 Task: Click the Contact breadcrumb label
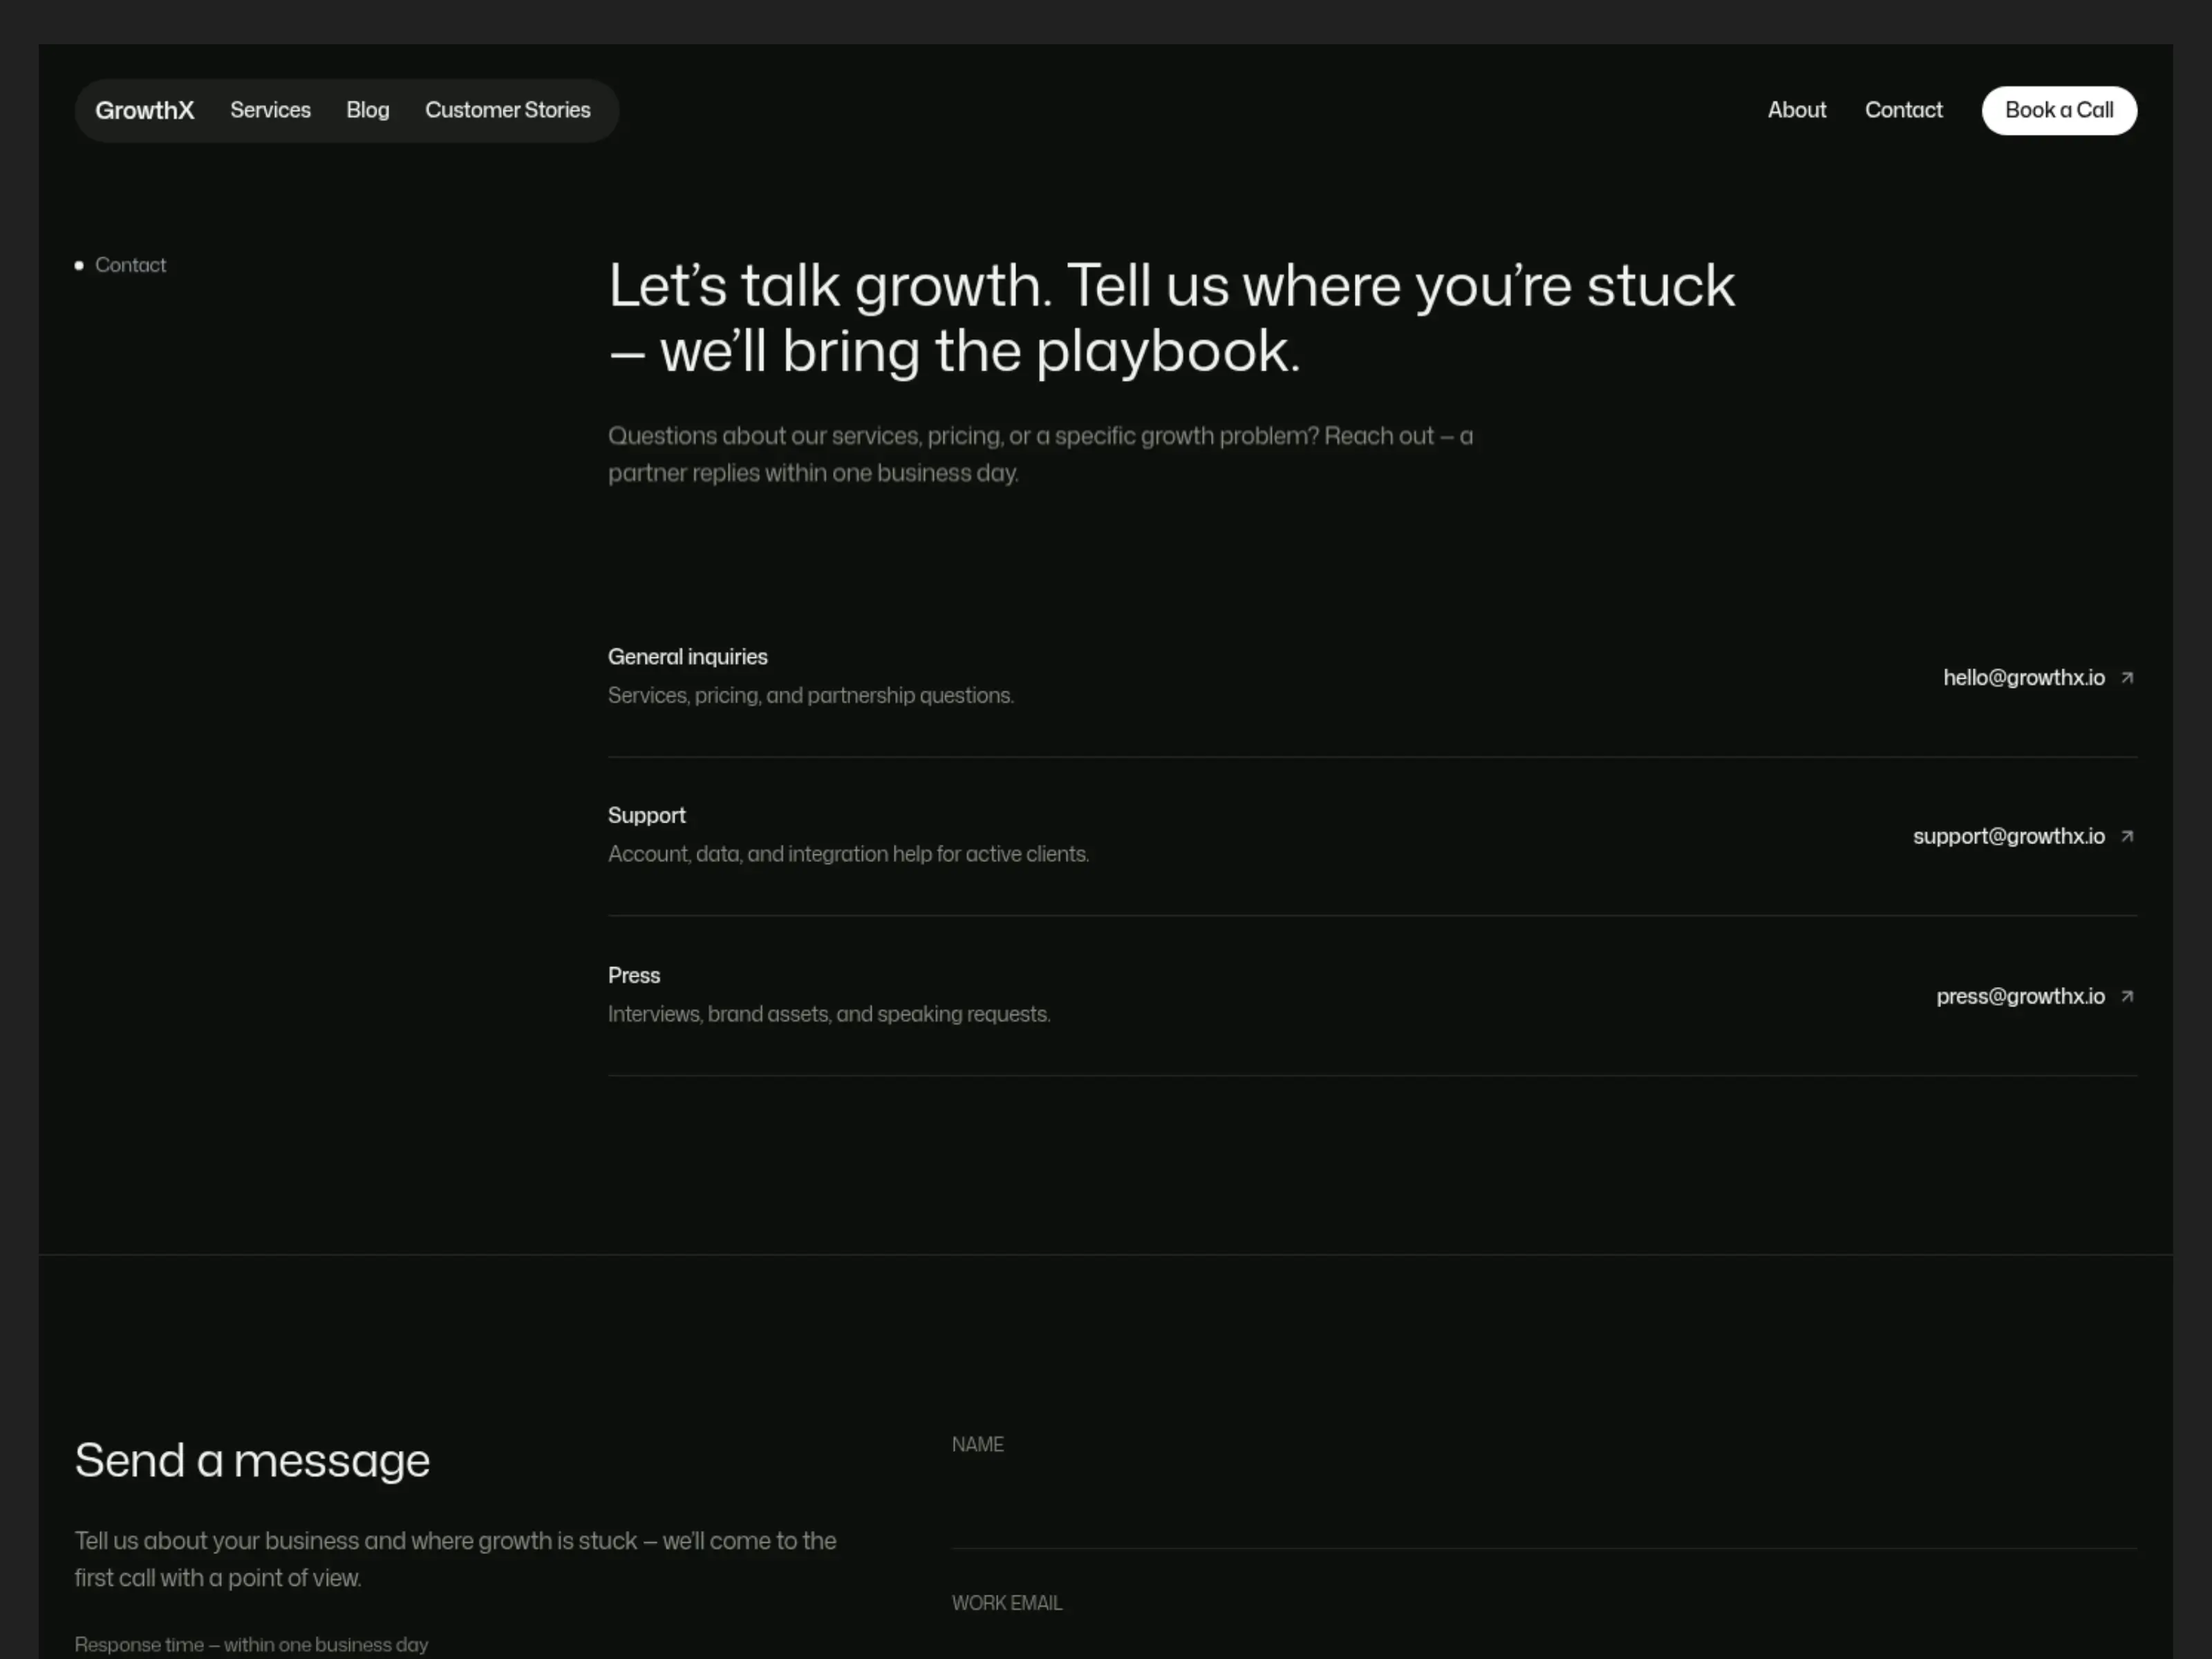click(x=130, y=265)
